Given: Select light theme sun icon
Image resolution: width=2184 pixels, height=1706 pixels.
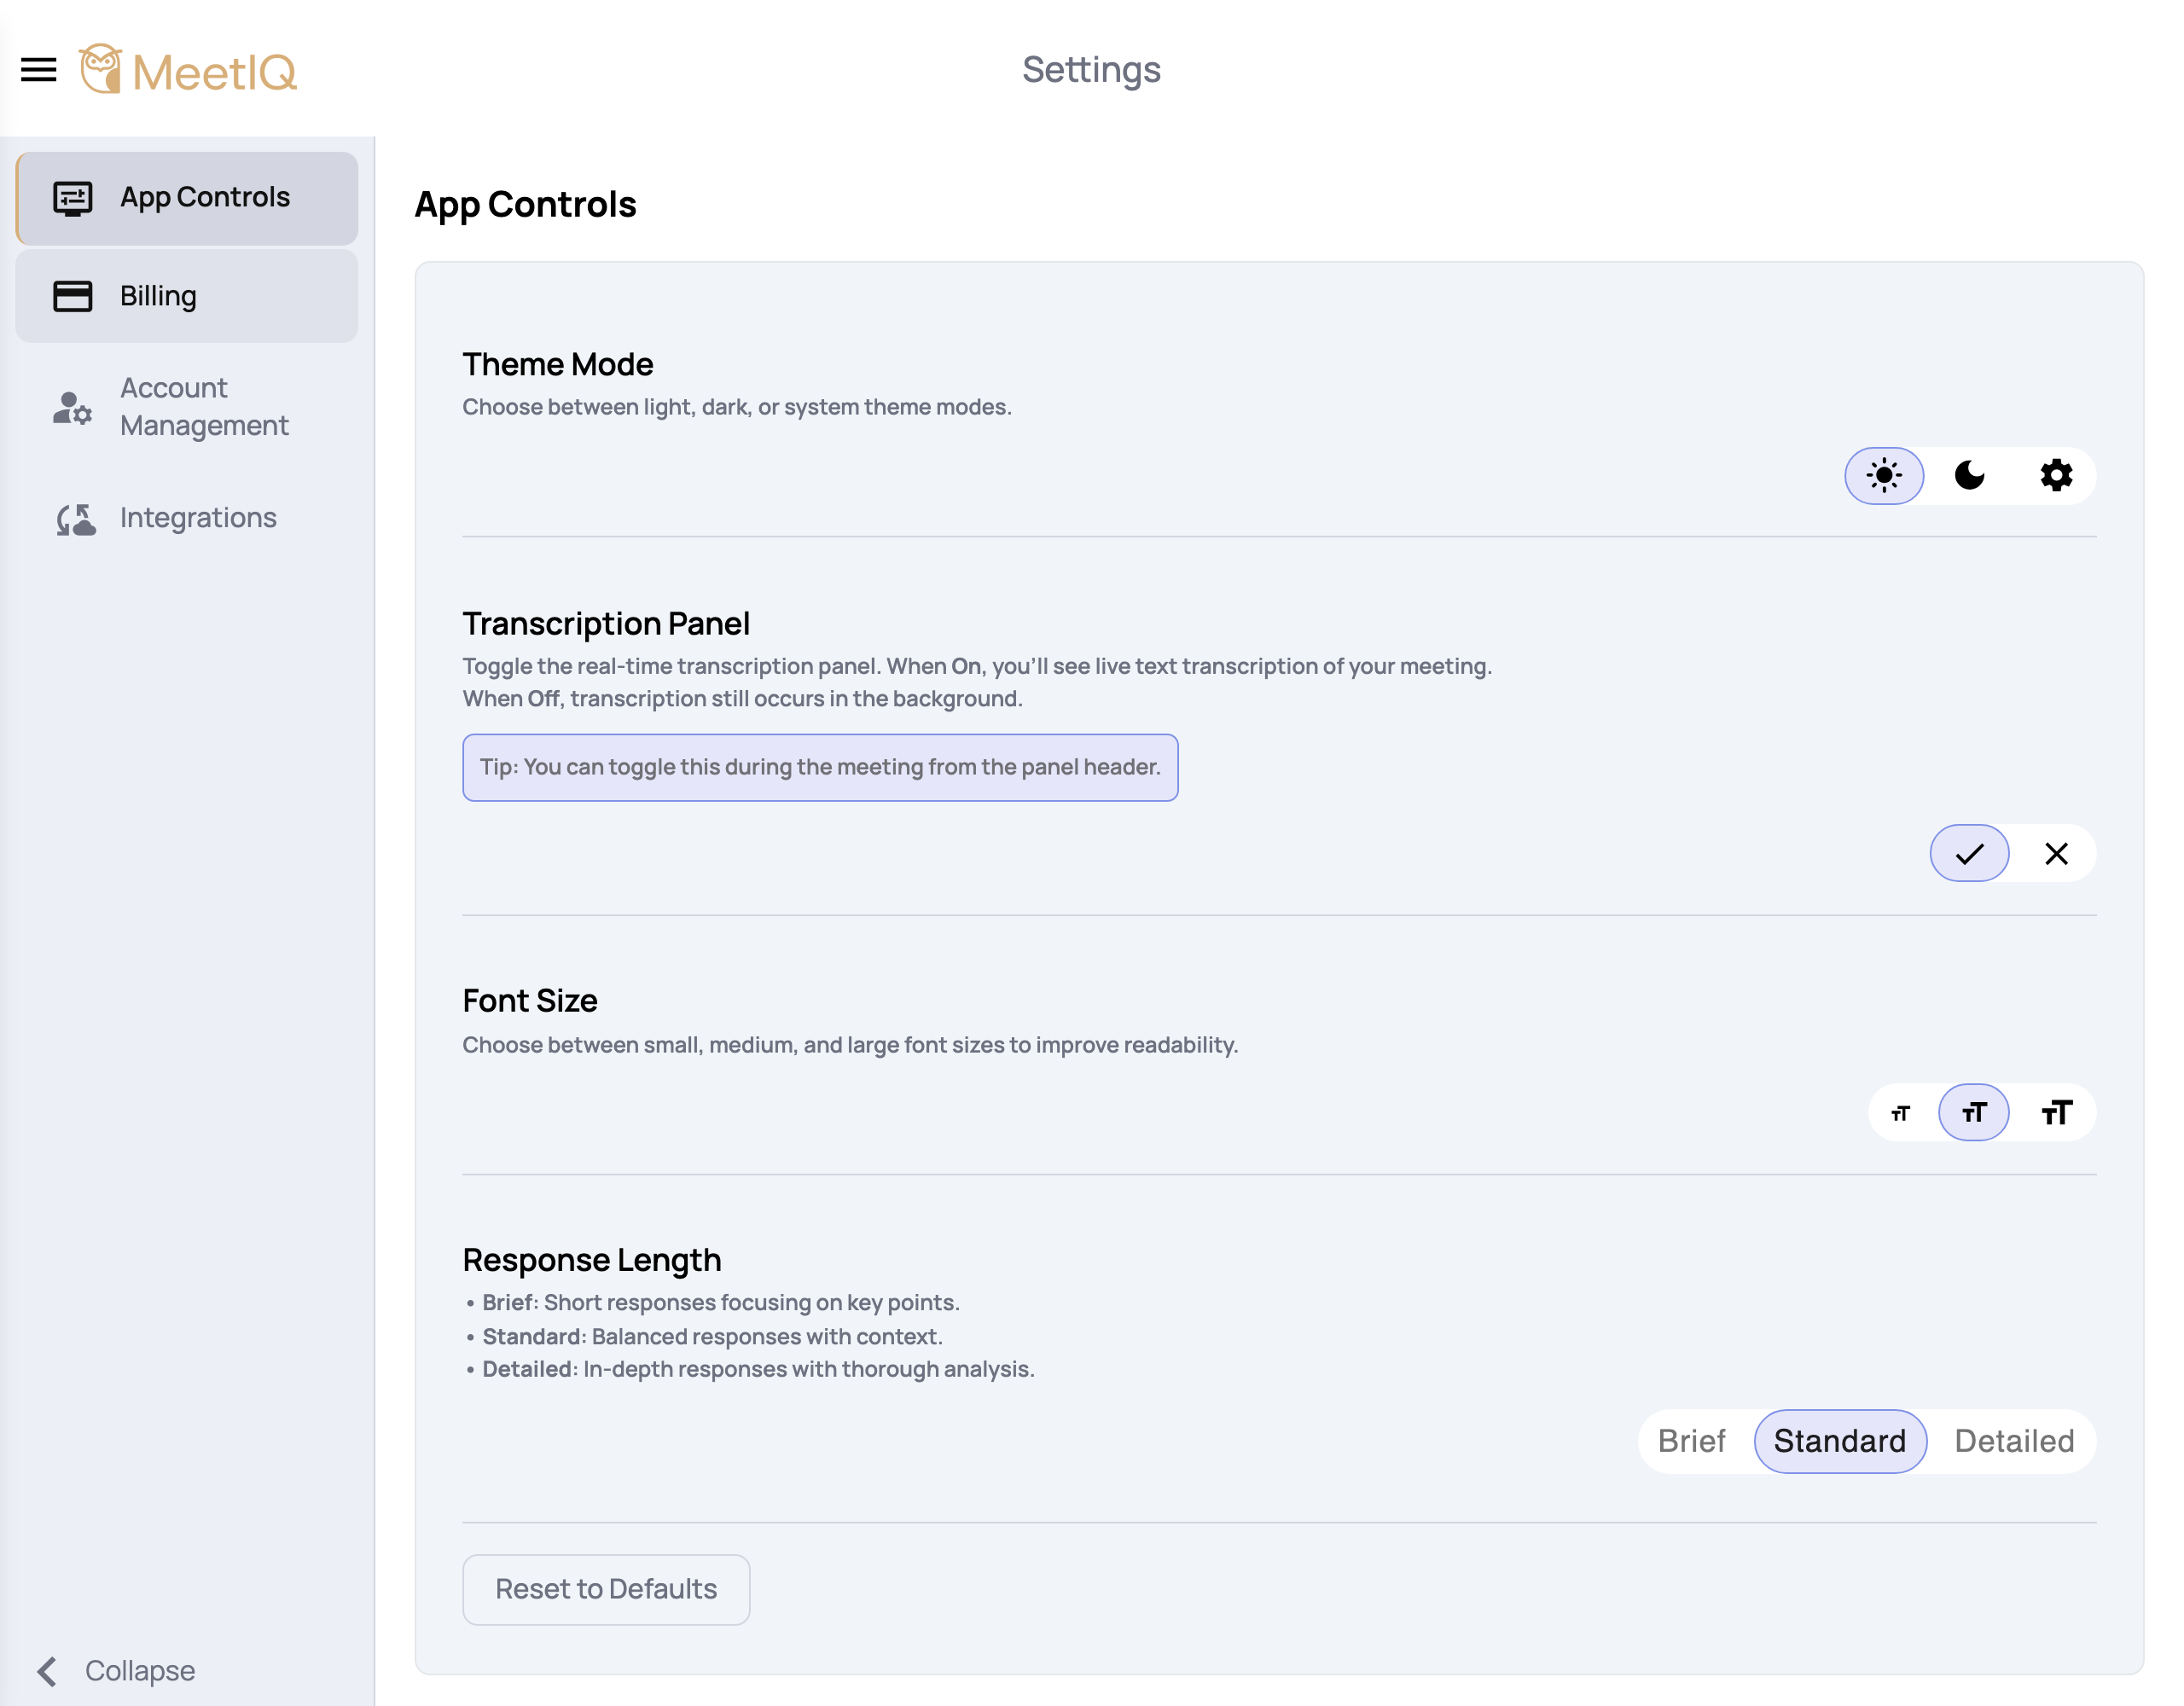Looking at the screenshot, I should [1884, 475].
